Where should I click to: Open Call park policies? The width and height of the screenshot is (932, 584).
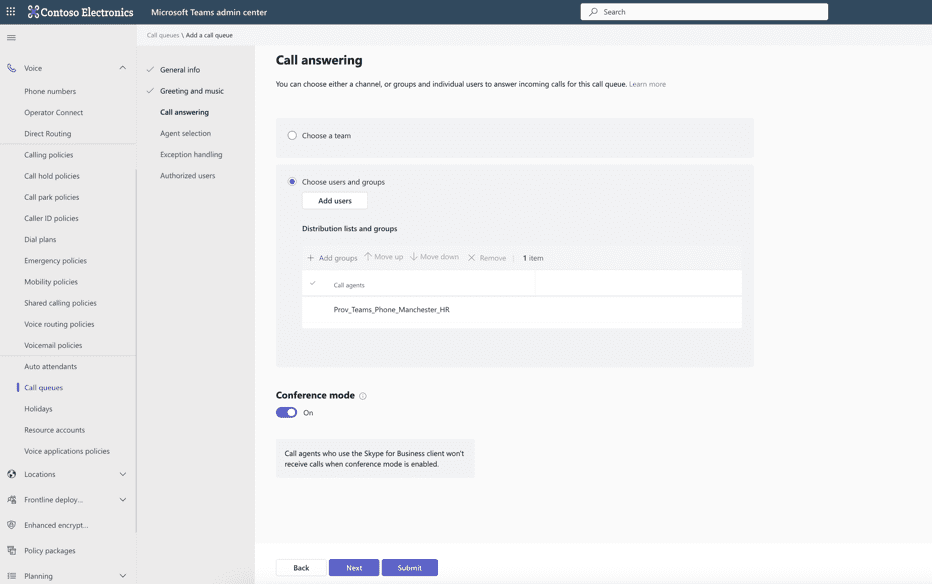tap(51, 197)
